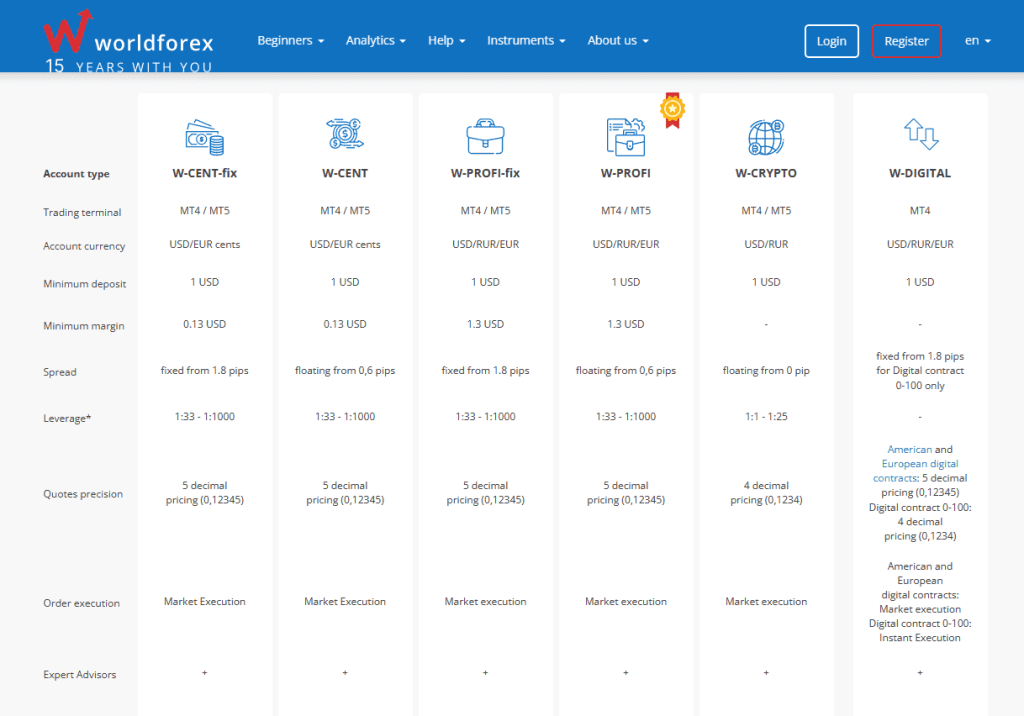Click the W-PROFI-fix briefcase icon
Screen dimensions: 1024x716
tap(485, 137)
